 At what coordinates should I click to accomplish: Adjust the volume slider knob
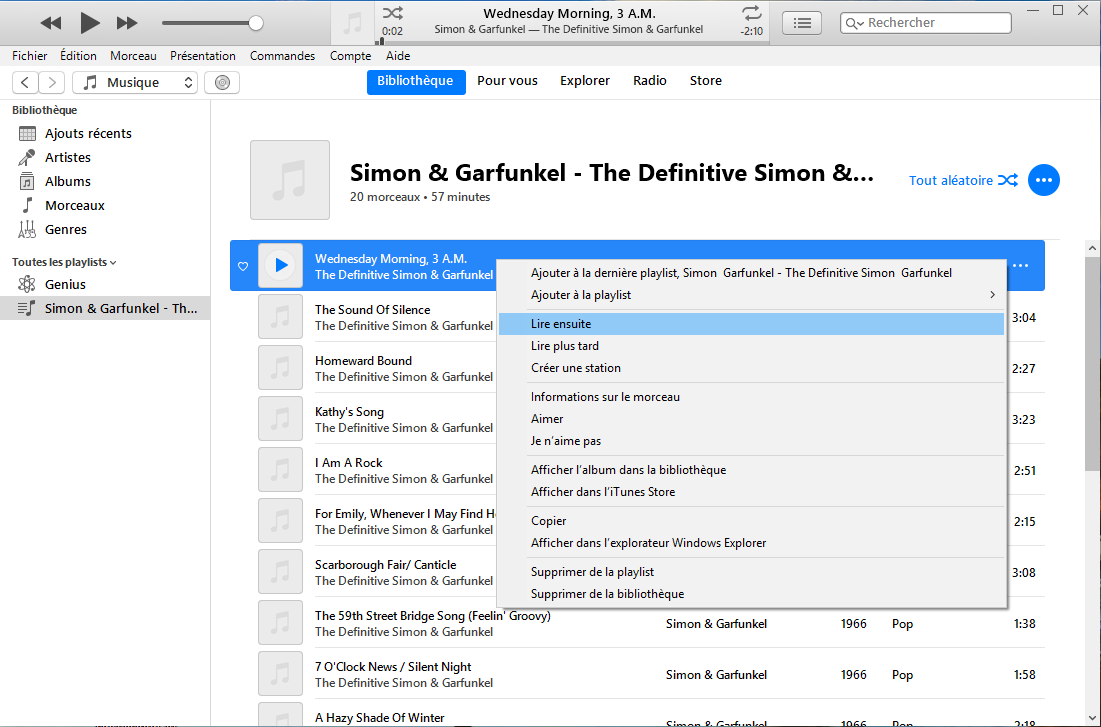(x=256, y=23)
